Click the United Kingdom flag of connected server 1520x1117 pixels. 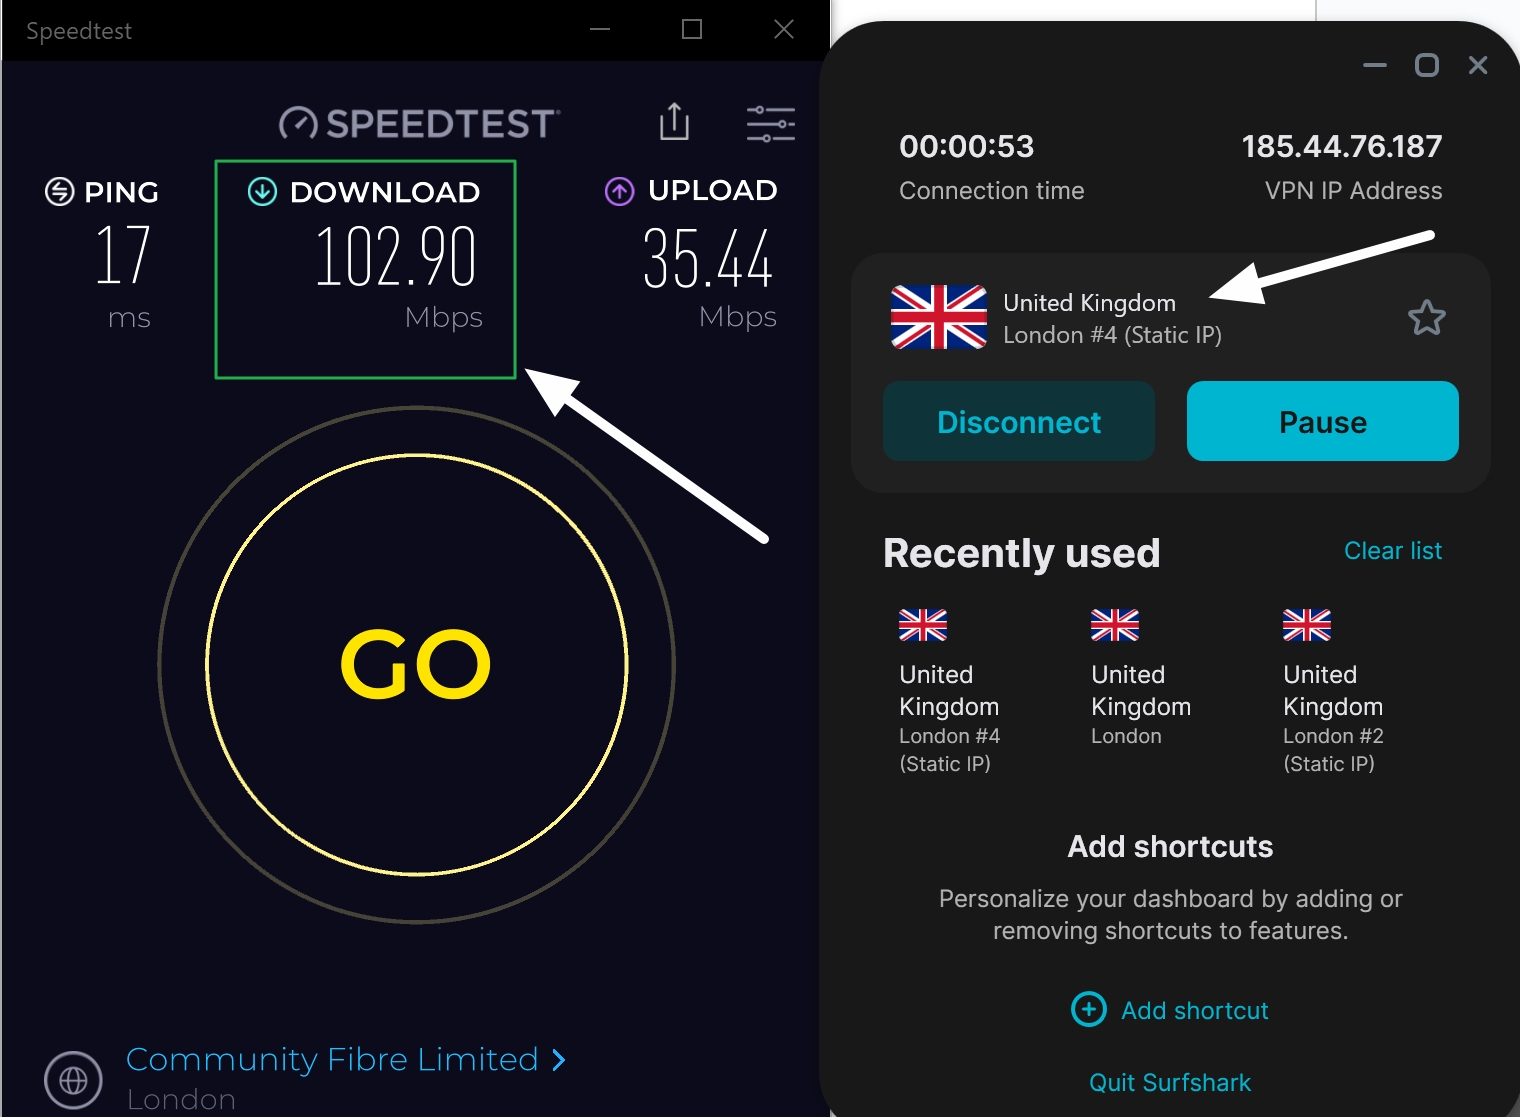937,317
